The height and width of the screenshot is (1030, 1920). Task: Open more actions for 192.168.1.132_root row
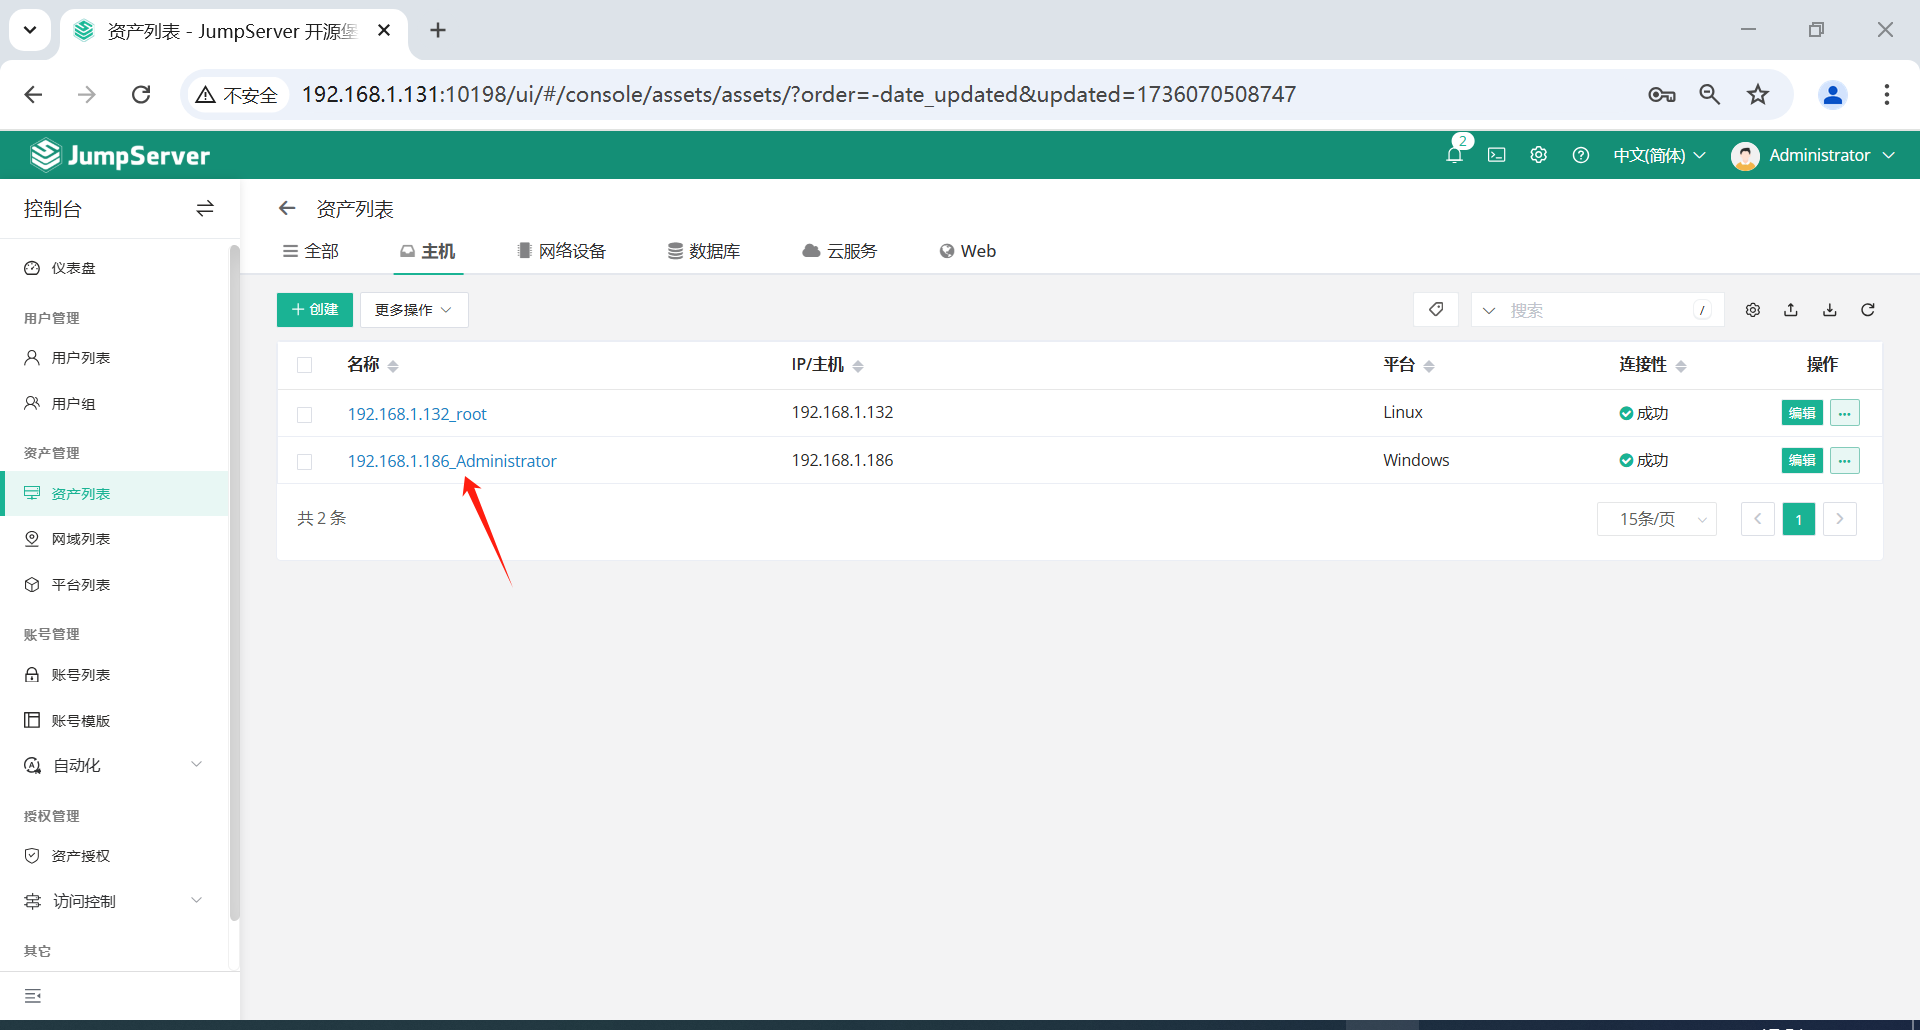pos(1845,413)
